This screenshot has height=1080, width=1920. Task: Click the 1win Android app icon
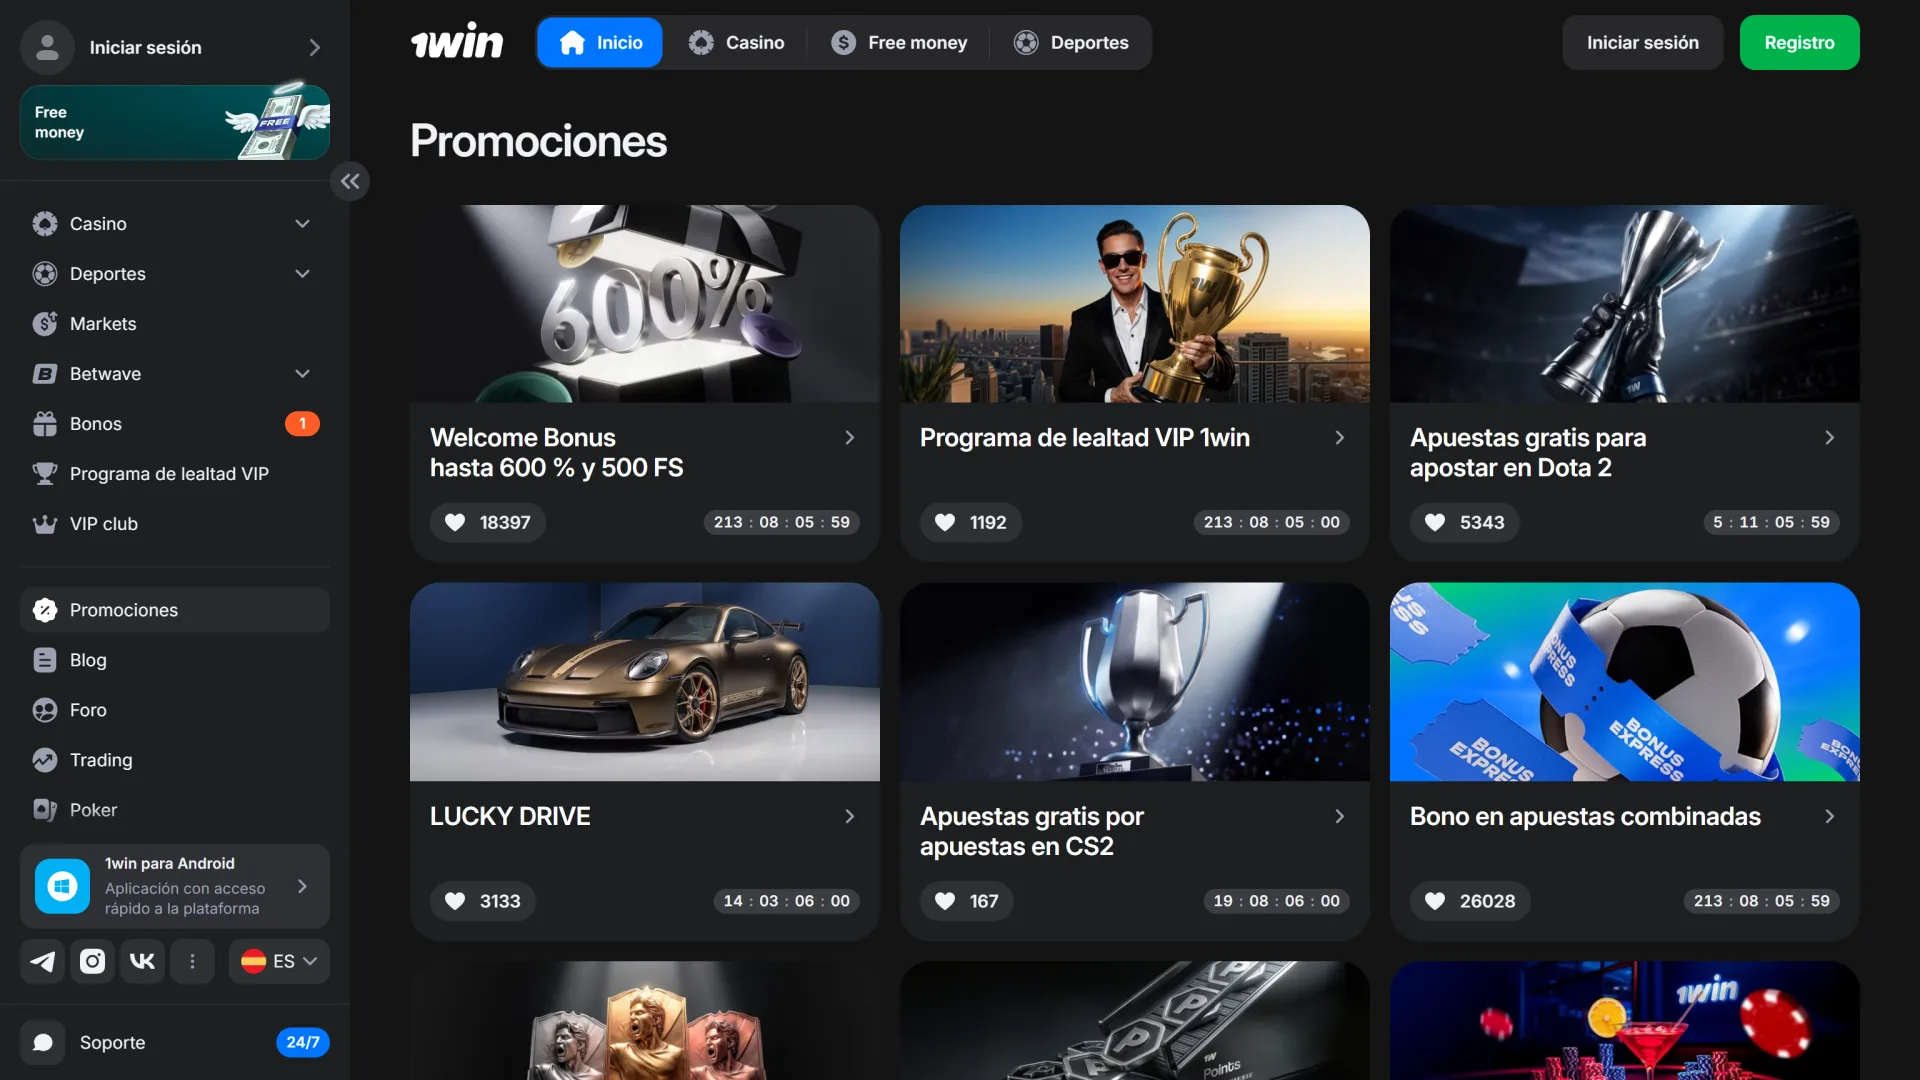[62, 886]
